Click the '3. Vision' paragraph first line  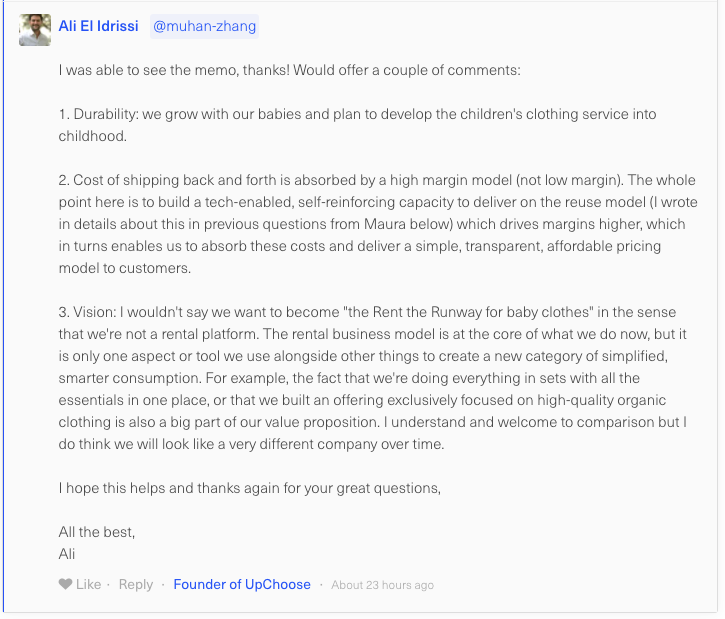[x=367, y=312]
